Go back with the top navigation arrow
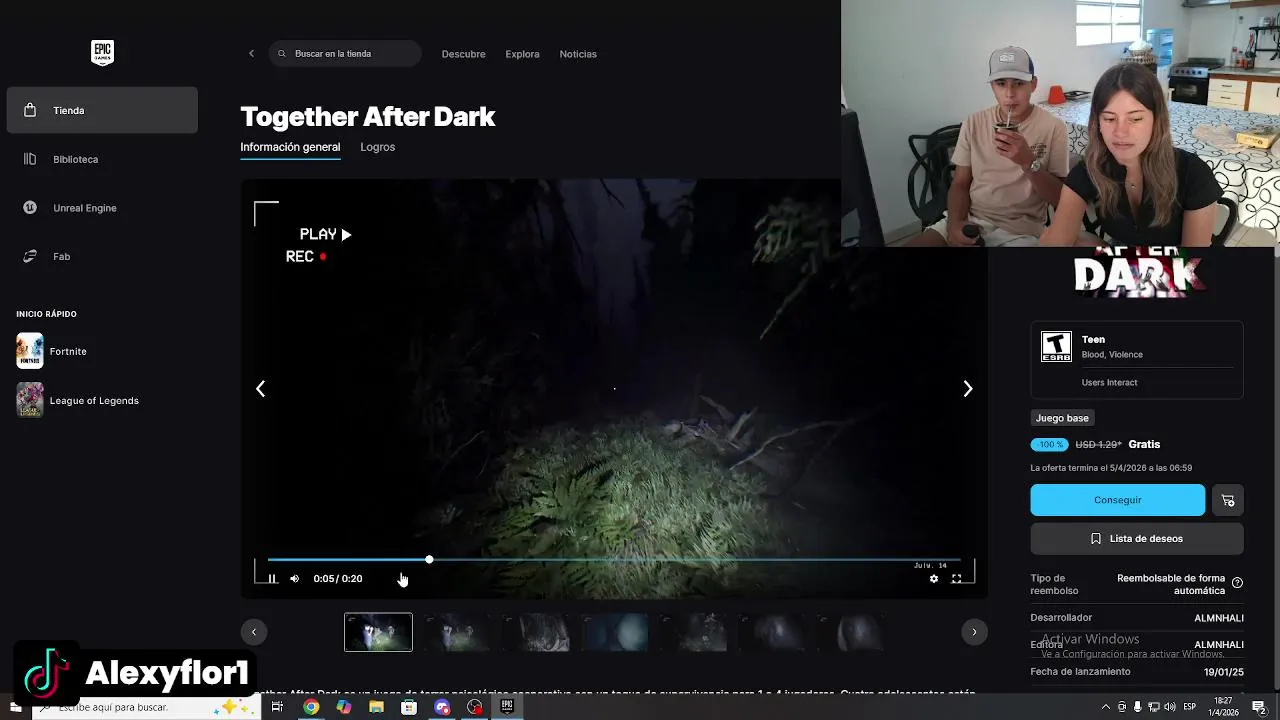 pos(251,54)
